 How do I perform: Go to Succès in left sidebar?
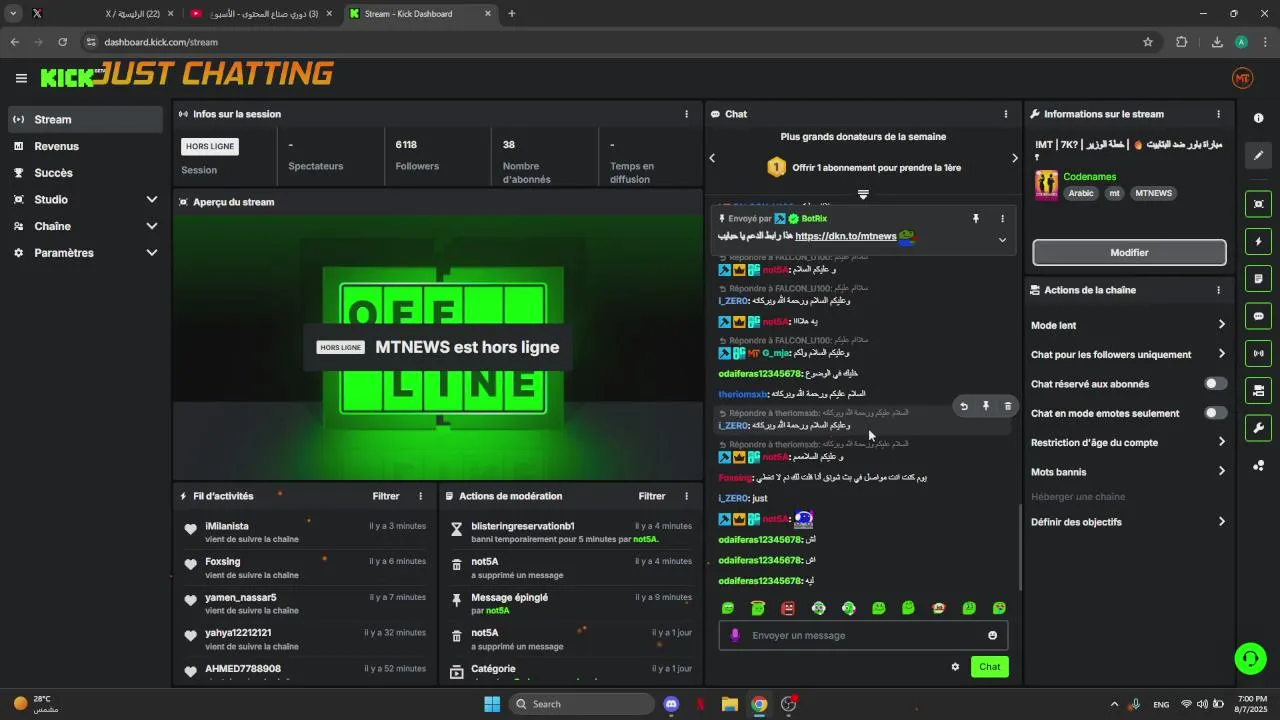[85, 173]
